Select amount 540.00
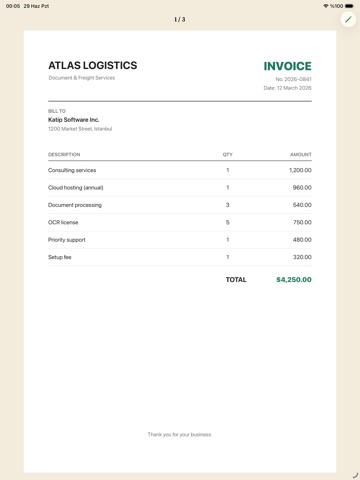 (x=302, y=205)
